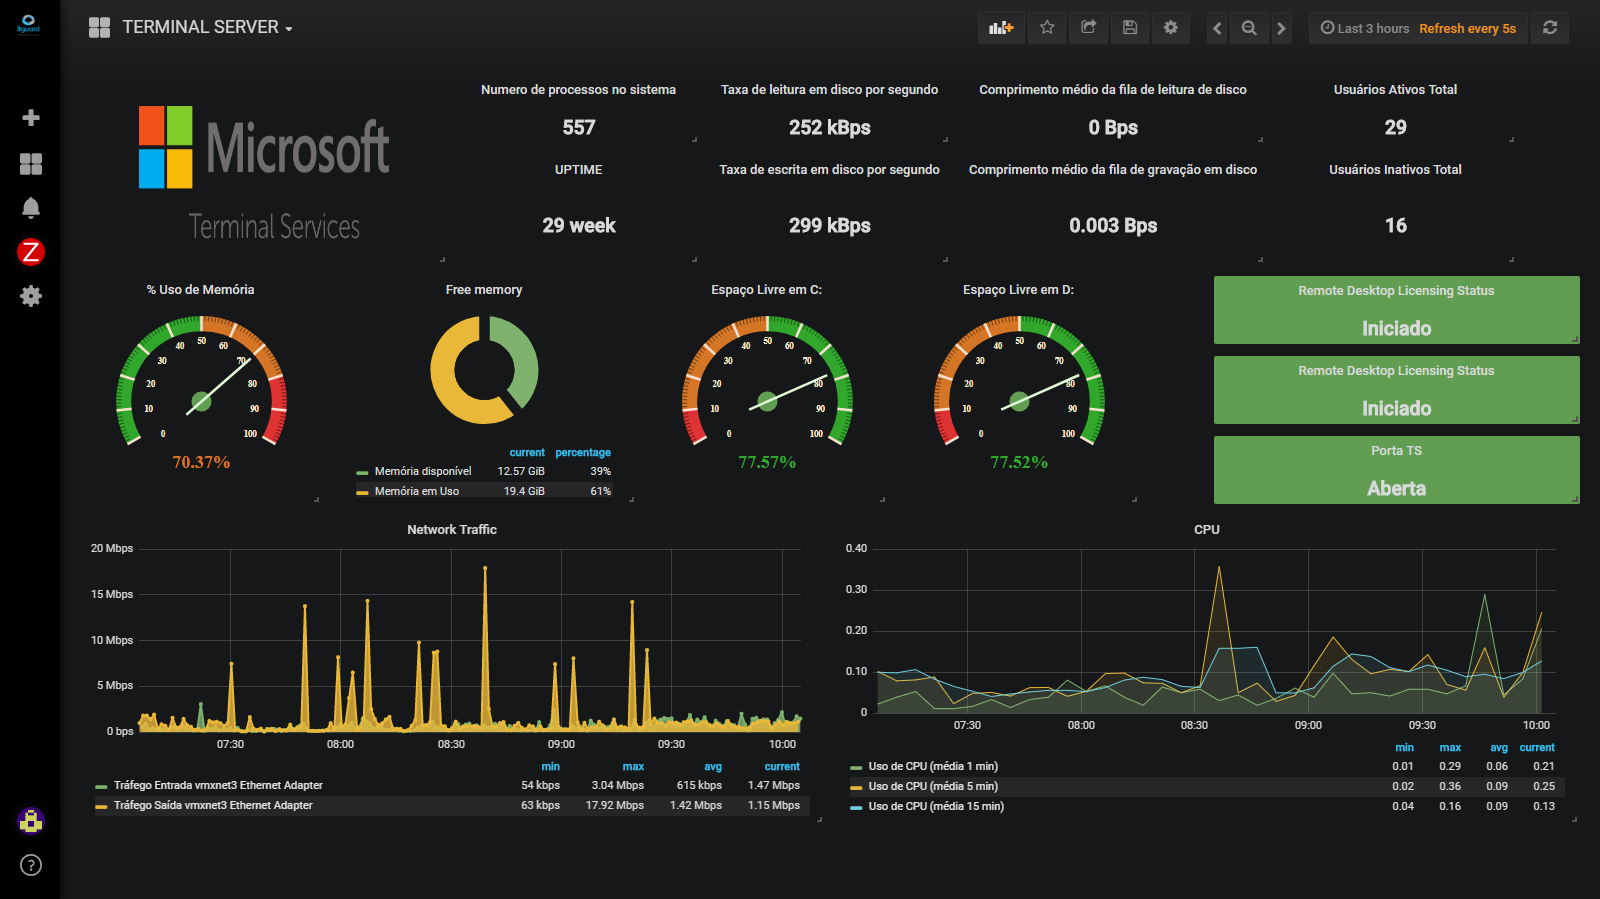Open the % Uso de Memória panel menu
Viewport: 1600px width, 899px height.
click(x=201, y=289)
